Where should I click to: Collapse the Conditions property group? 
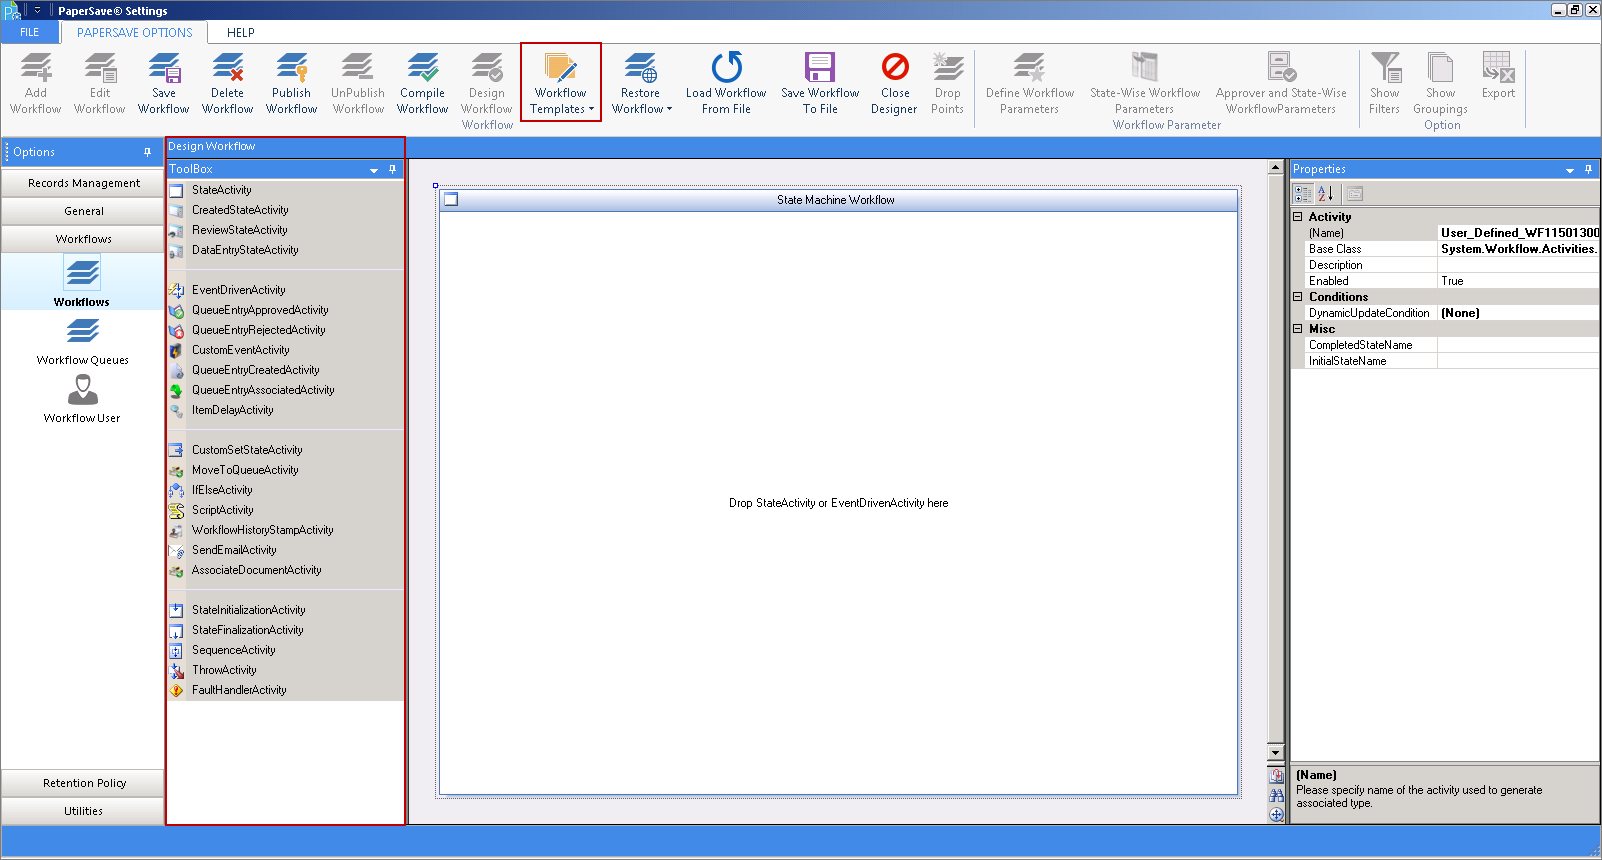click(x=1298, y=297)
